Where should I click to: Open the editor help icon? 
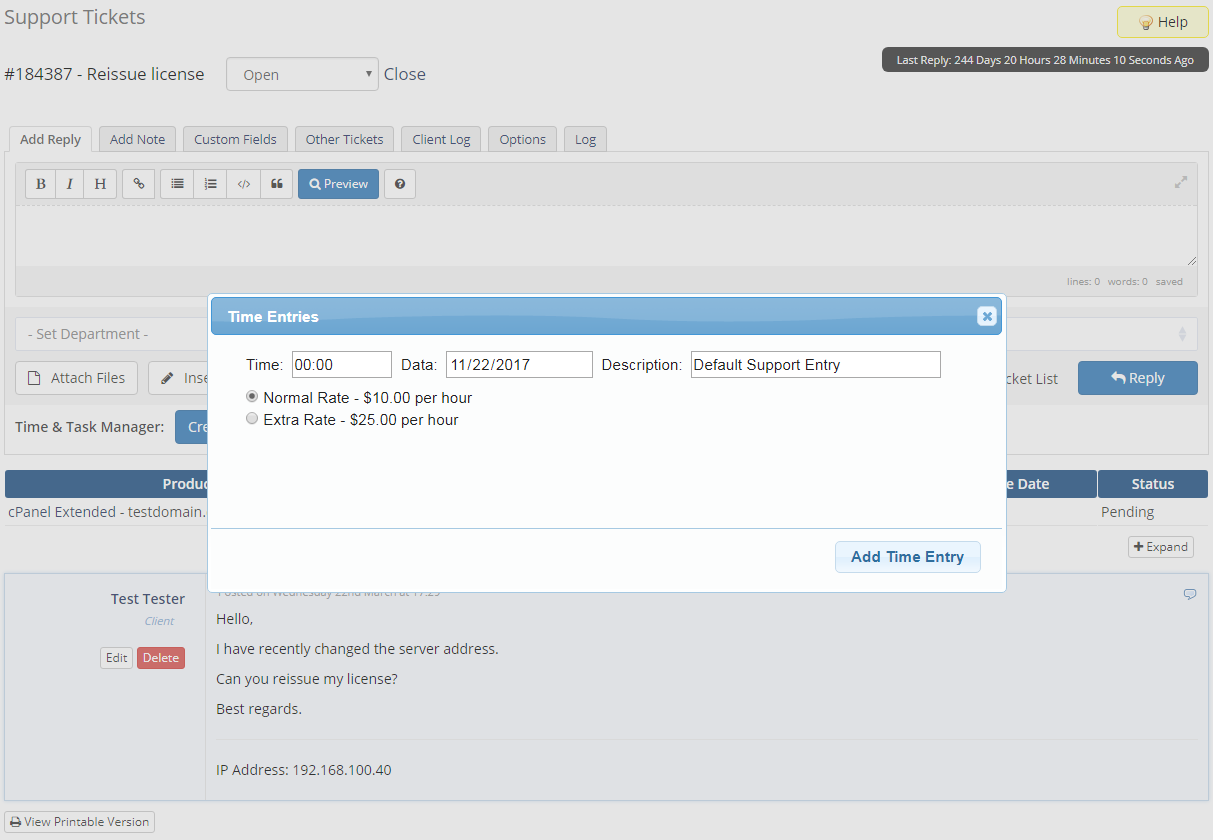pos(399,183)
